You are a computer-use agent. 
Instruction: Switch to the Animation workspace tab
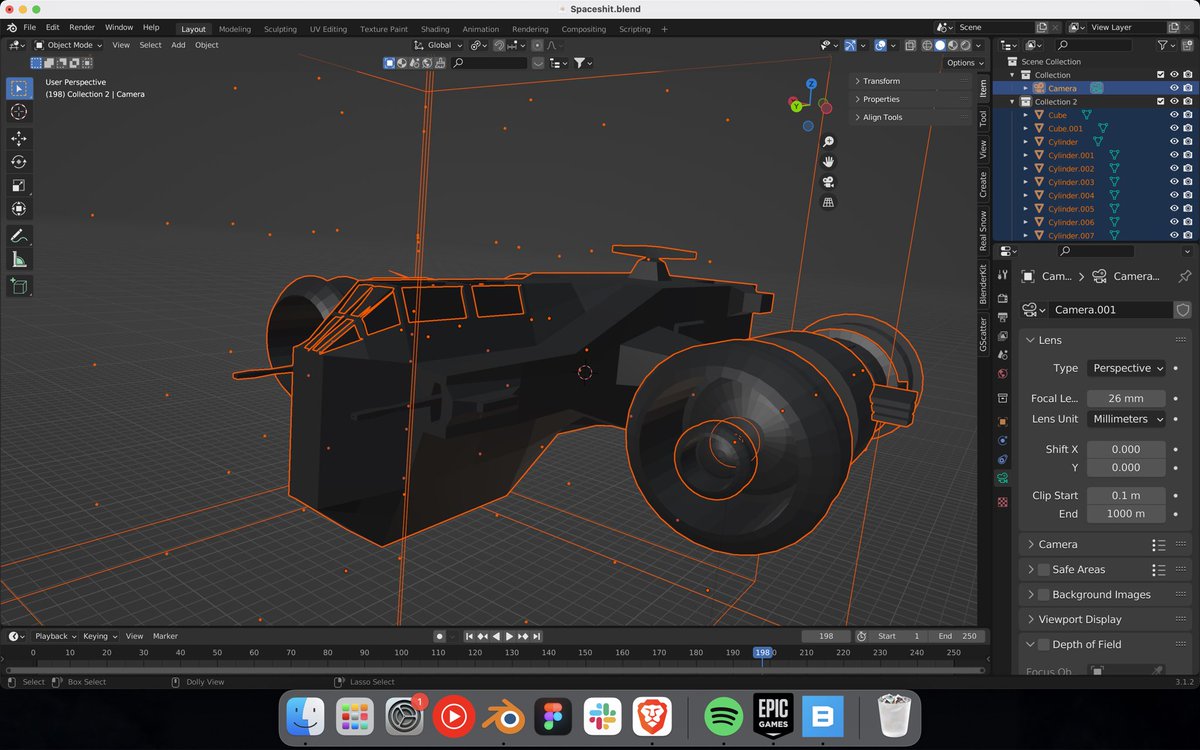click(480, 29)
